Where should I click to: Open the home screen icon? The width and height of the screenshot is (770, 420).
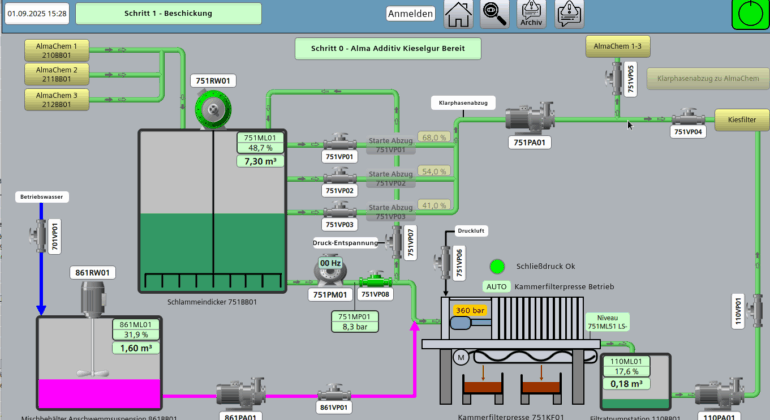click(458, 14)
